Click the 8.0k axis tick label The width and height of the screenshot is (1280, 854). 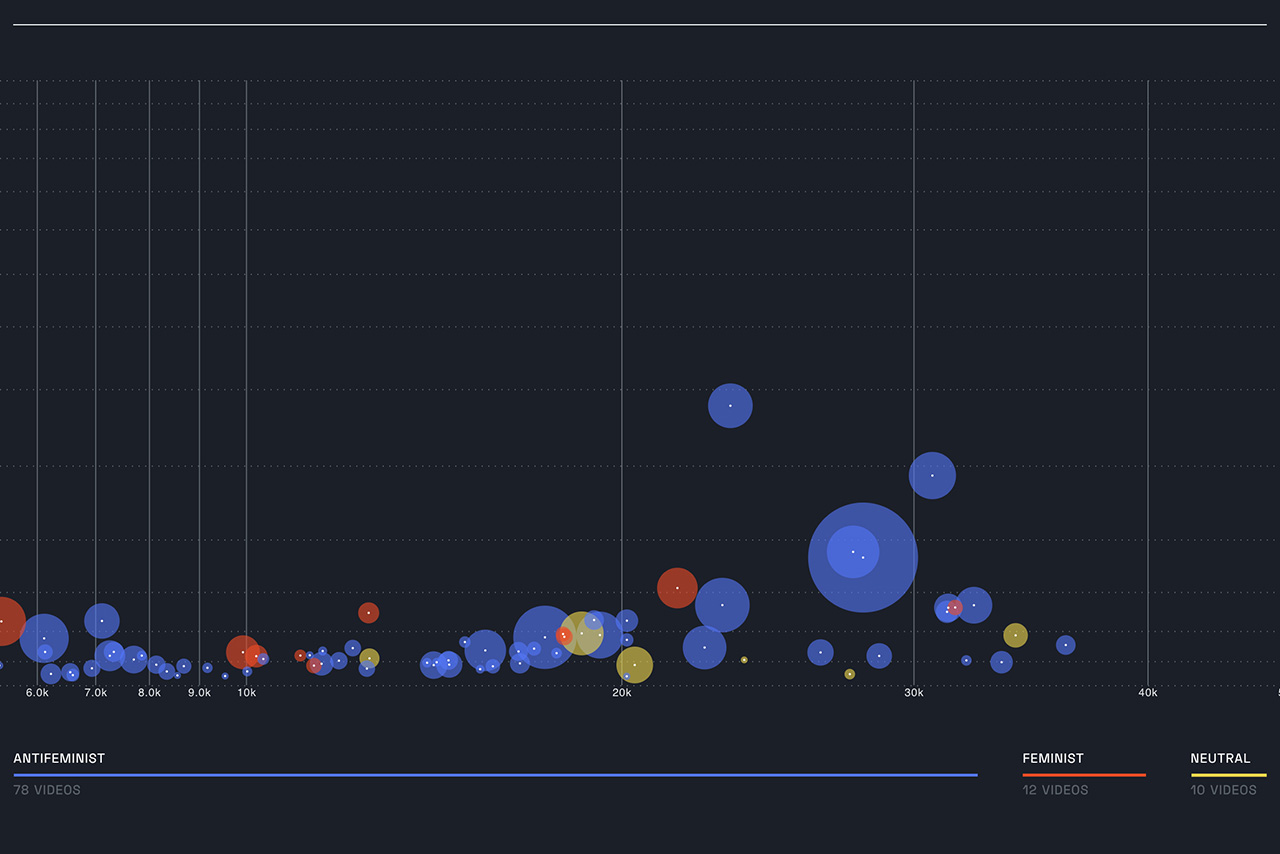(149, 693)
